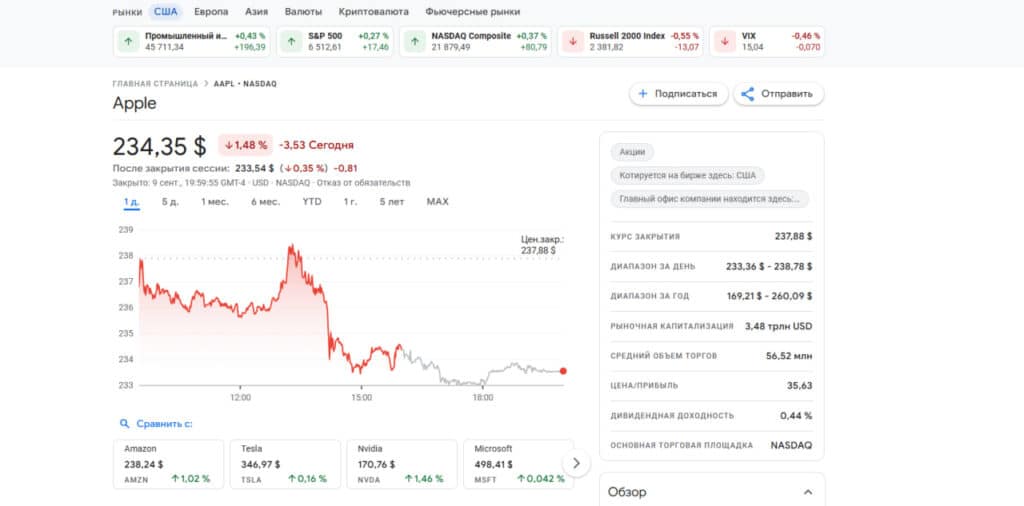Open the Криптовалюта tab
Screen dimensions: 1024x506
(x=374, y=12)
